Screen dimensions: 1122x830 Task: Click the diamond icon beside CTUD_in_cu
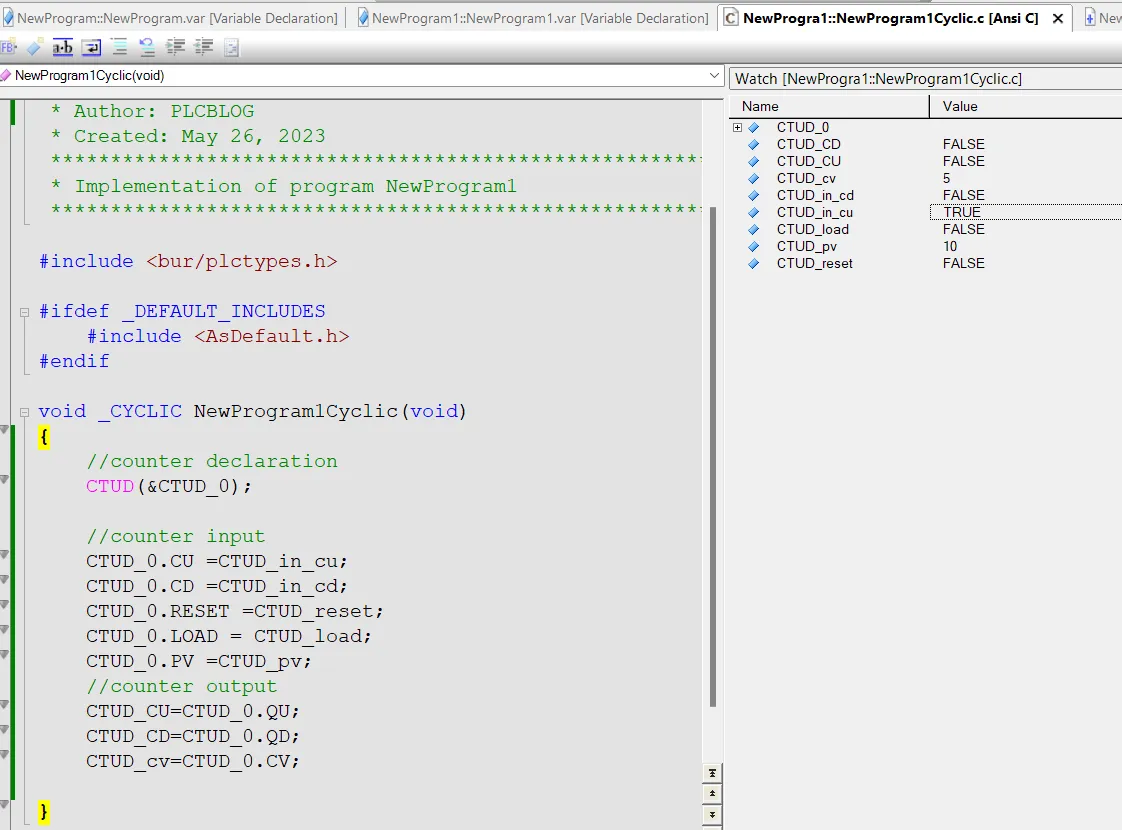point(753,213)
